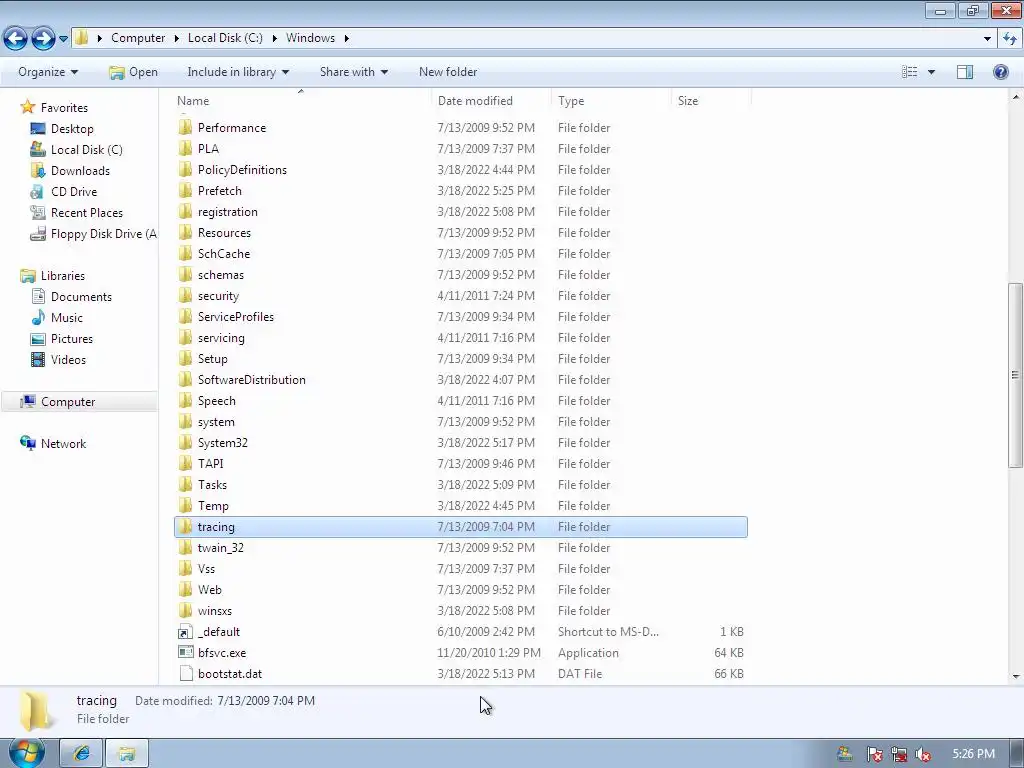Select the security folder name
Screen dimensions: 1024x768
pos(218,296)
